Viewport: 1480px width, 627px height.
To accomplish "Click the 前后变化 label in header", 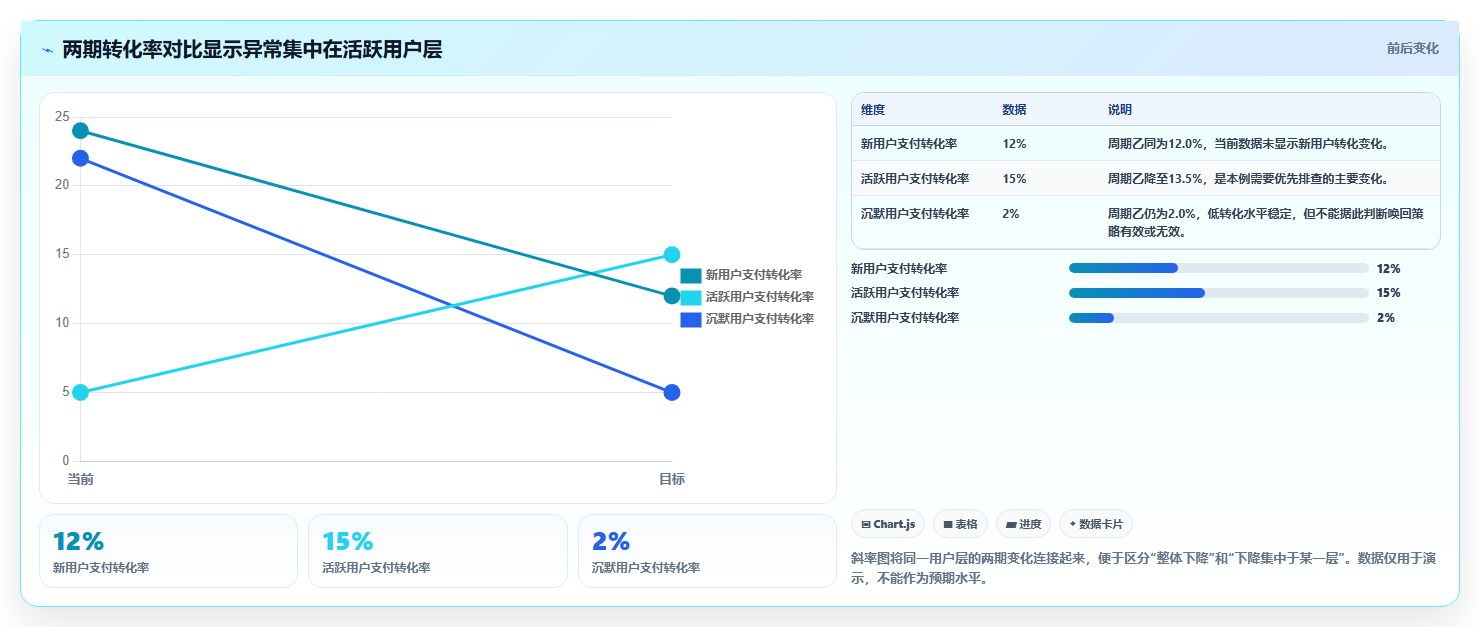I will 1412,48.
